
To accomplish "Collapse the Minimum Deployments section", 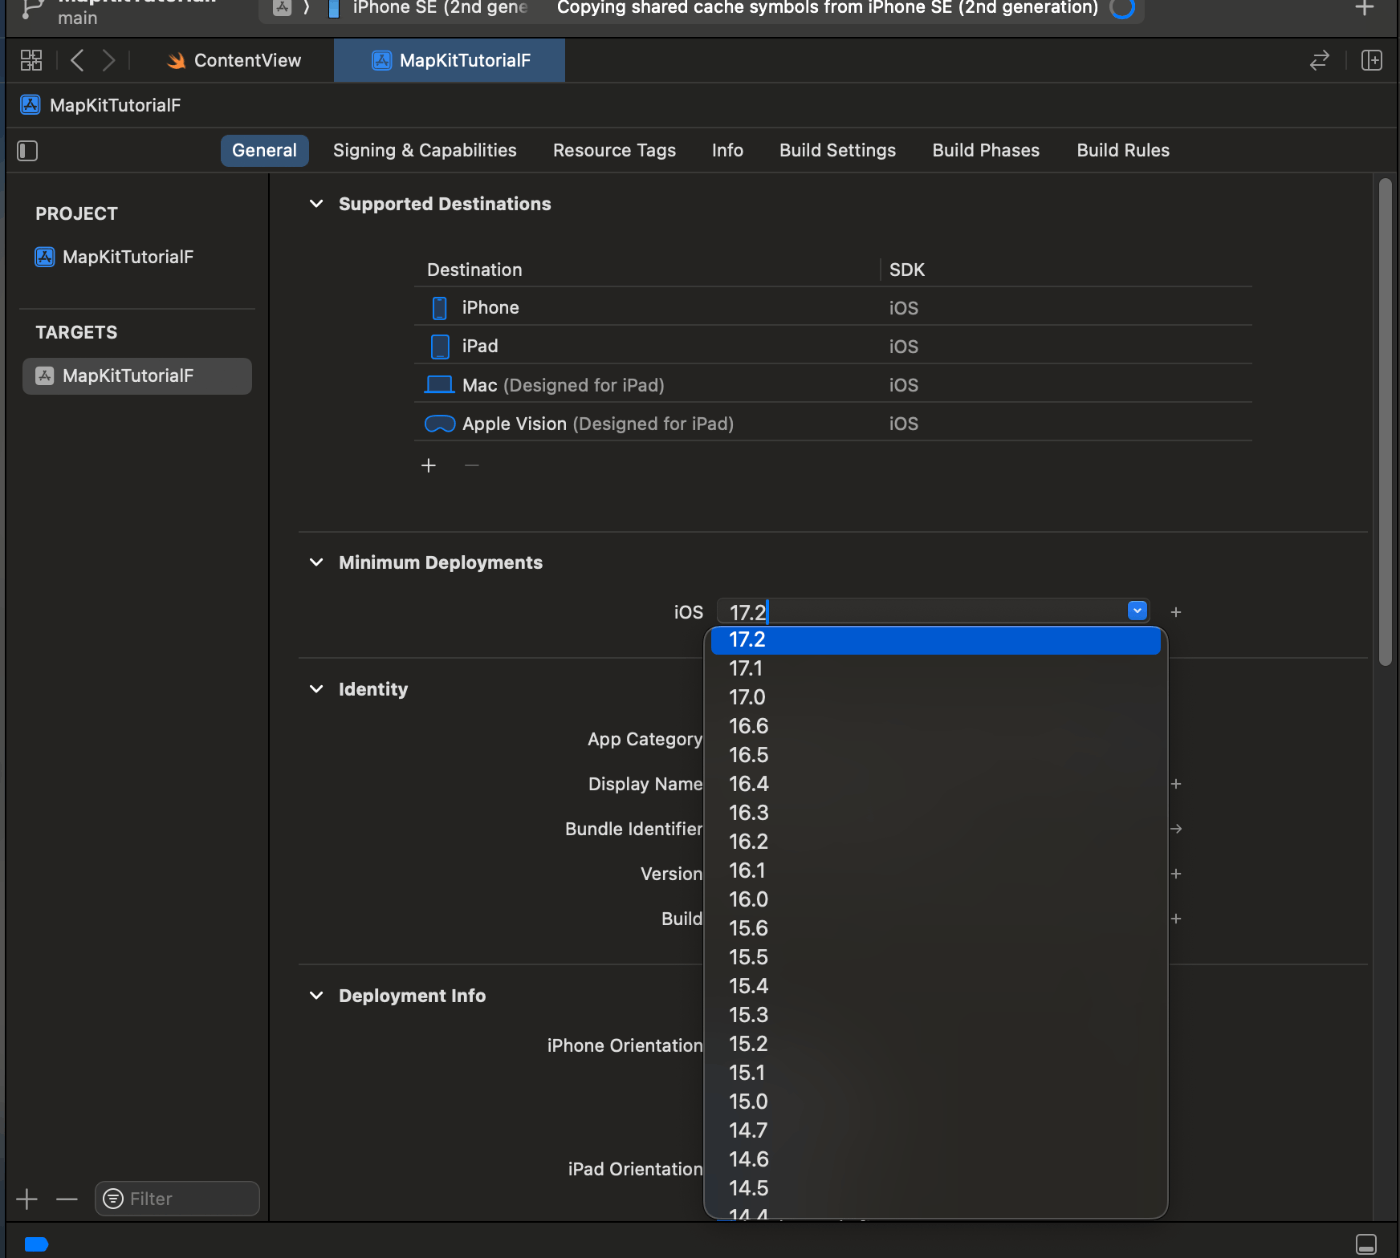I will pyautogui.click(x=316, y=563).
